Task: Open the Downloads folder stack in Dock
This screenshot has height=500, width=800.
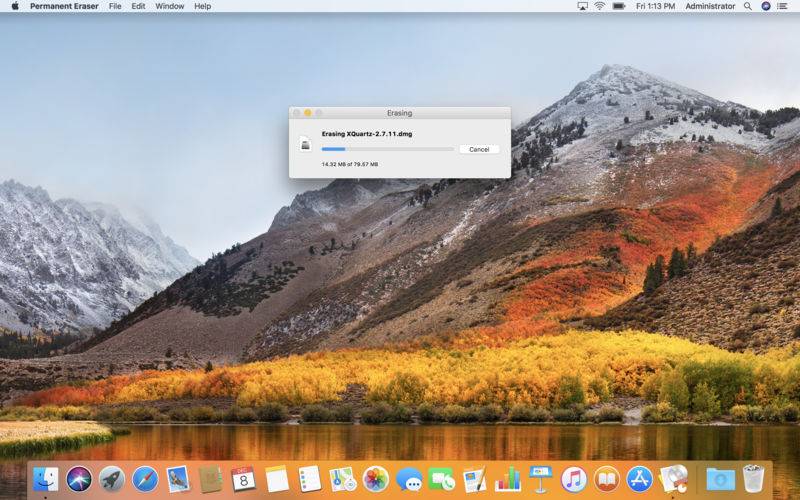Action: [720, 480]
